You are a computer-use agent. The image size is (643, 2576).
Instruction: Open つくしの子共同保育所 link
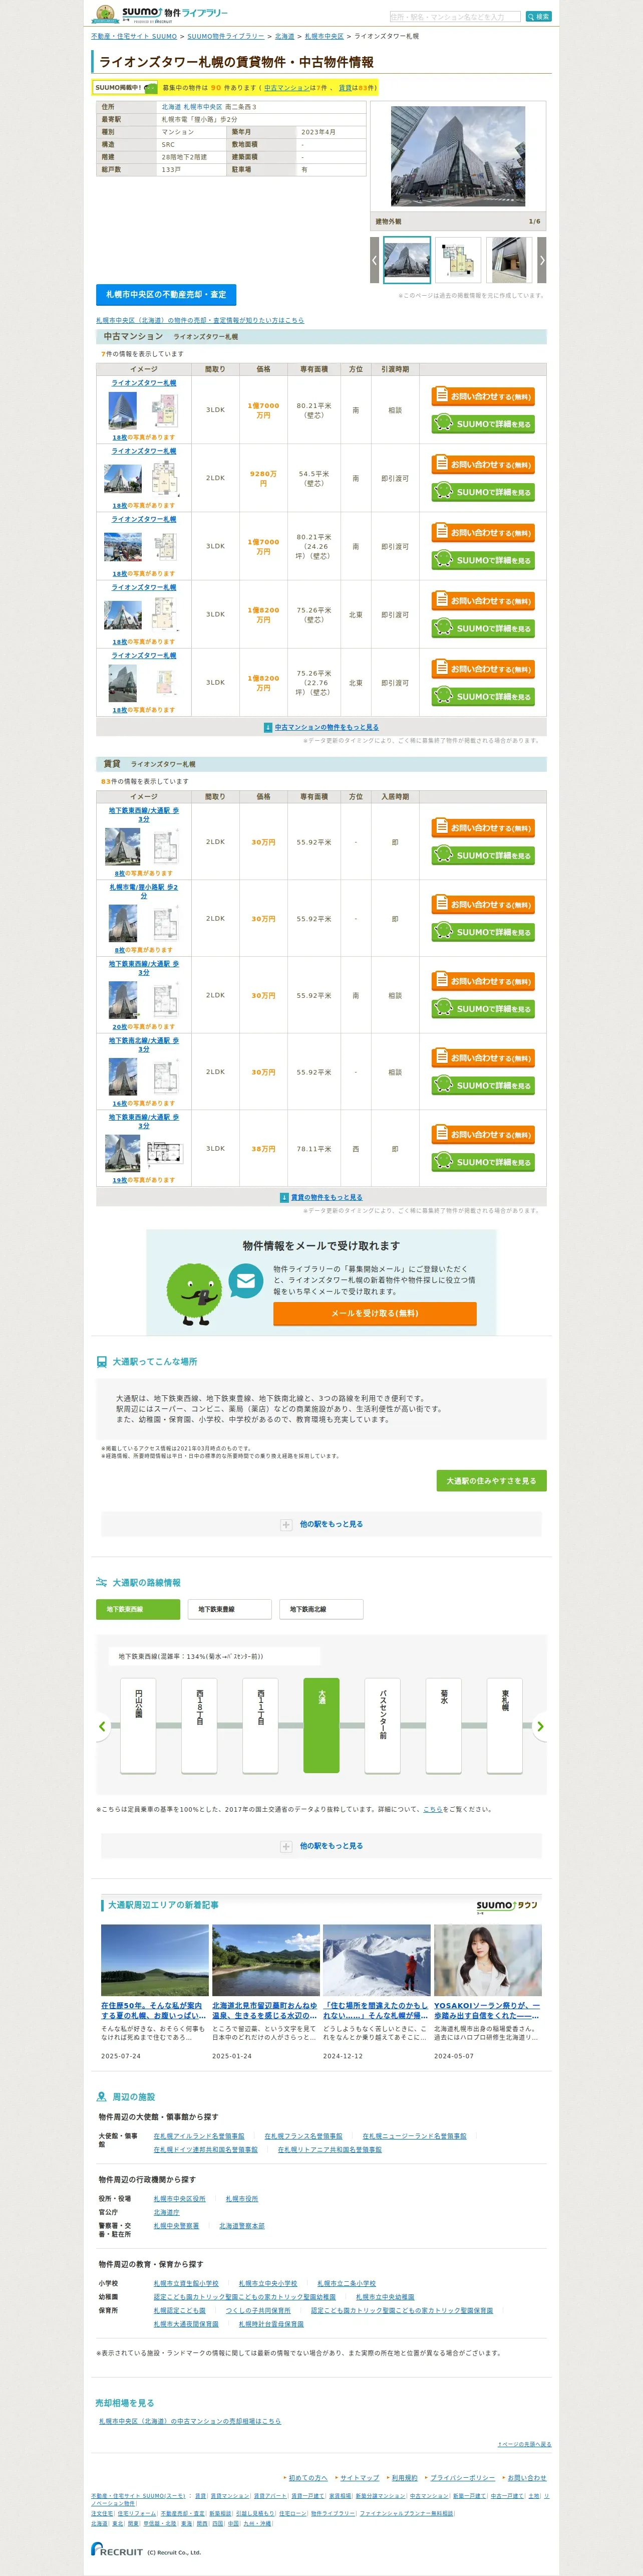pyautogui.click(x=258, y=2310)
